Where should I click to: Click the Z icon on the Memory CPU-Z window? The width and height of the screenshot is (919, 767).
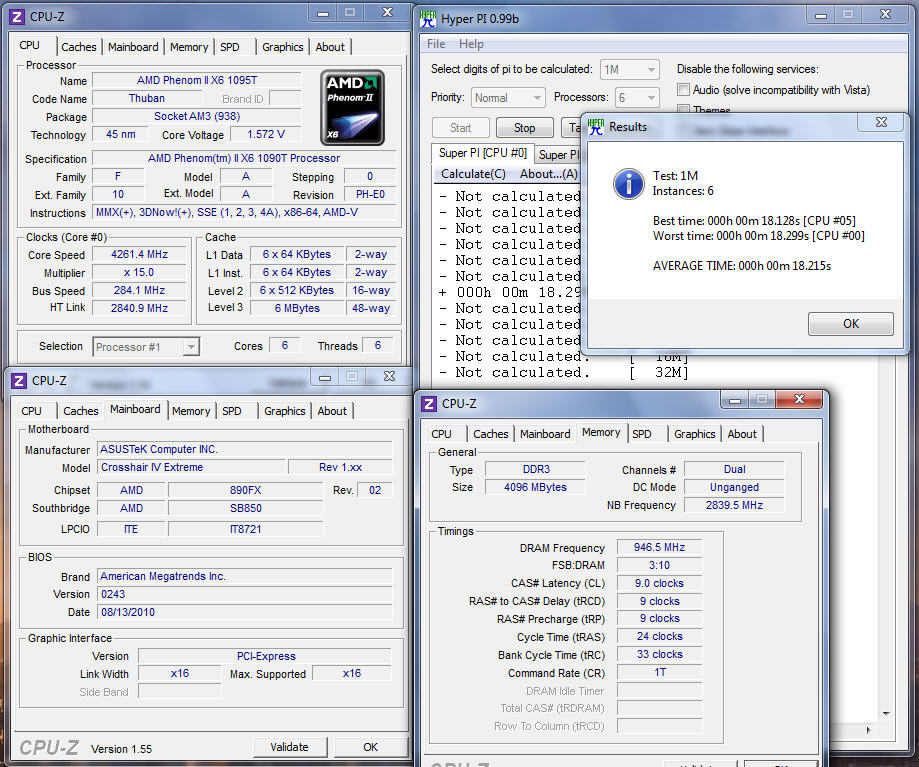click(429, 403)
